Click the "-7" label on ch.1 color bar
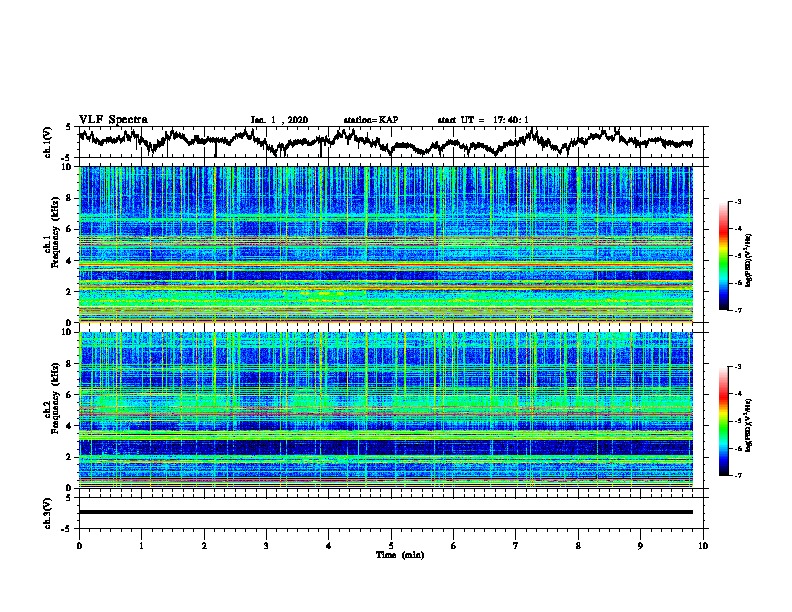The image size is (792, 612). (x=737, y=310)
